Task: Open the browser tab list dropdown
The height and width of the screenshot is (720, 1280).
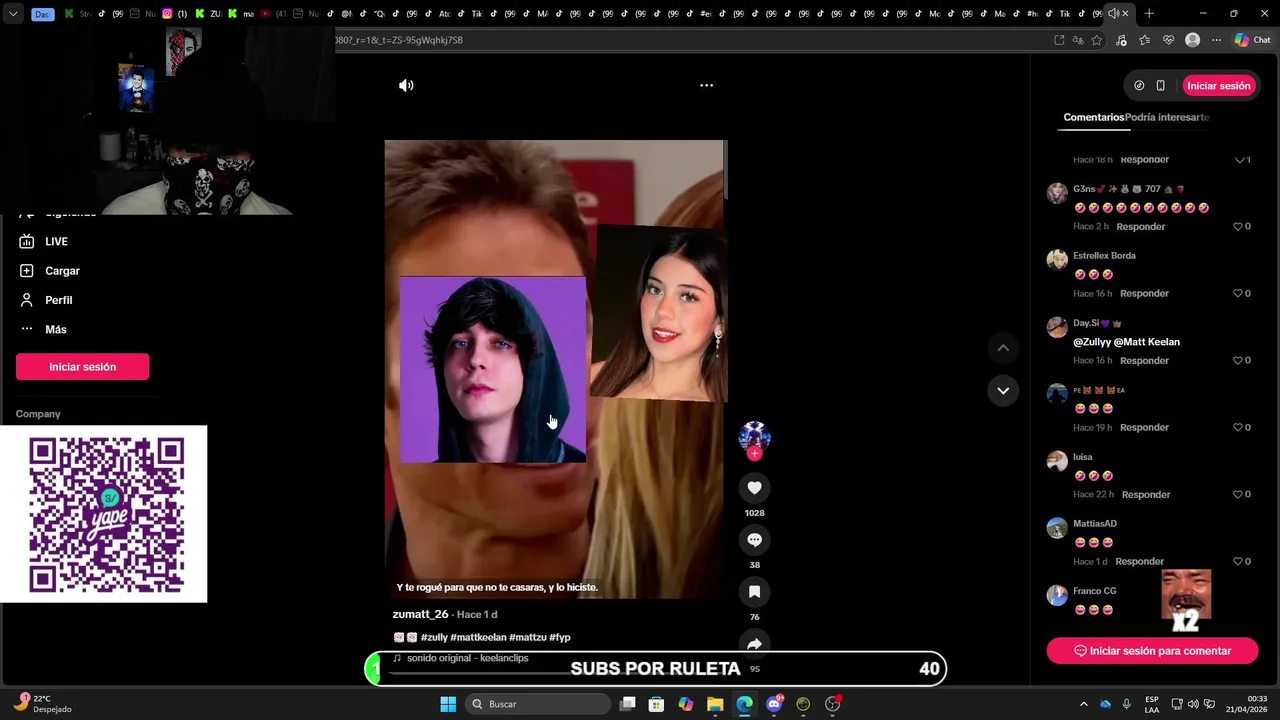Action: [x=13, y=14]
